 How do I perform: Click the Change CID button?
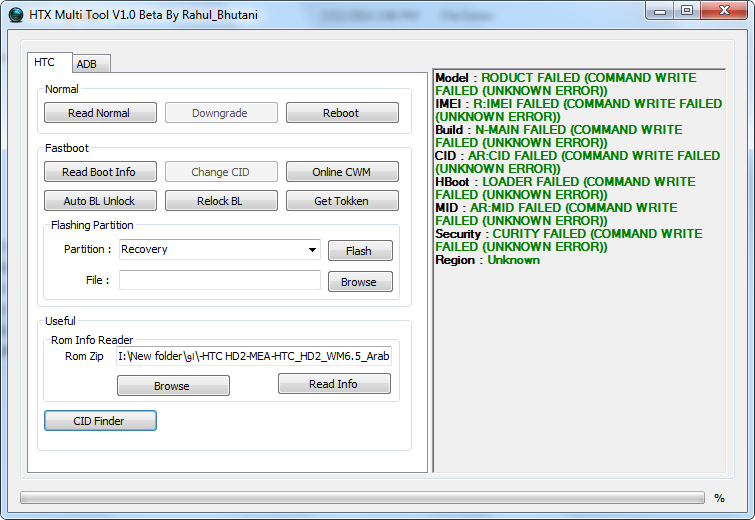coord(221,172)
